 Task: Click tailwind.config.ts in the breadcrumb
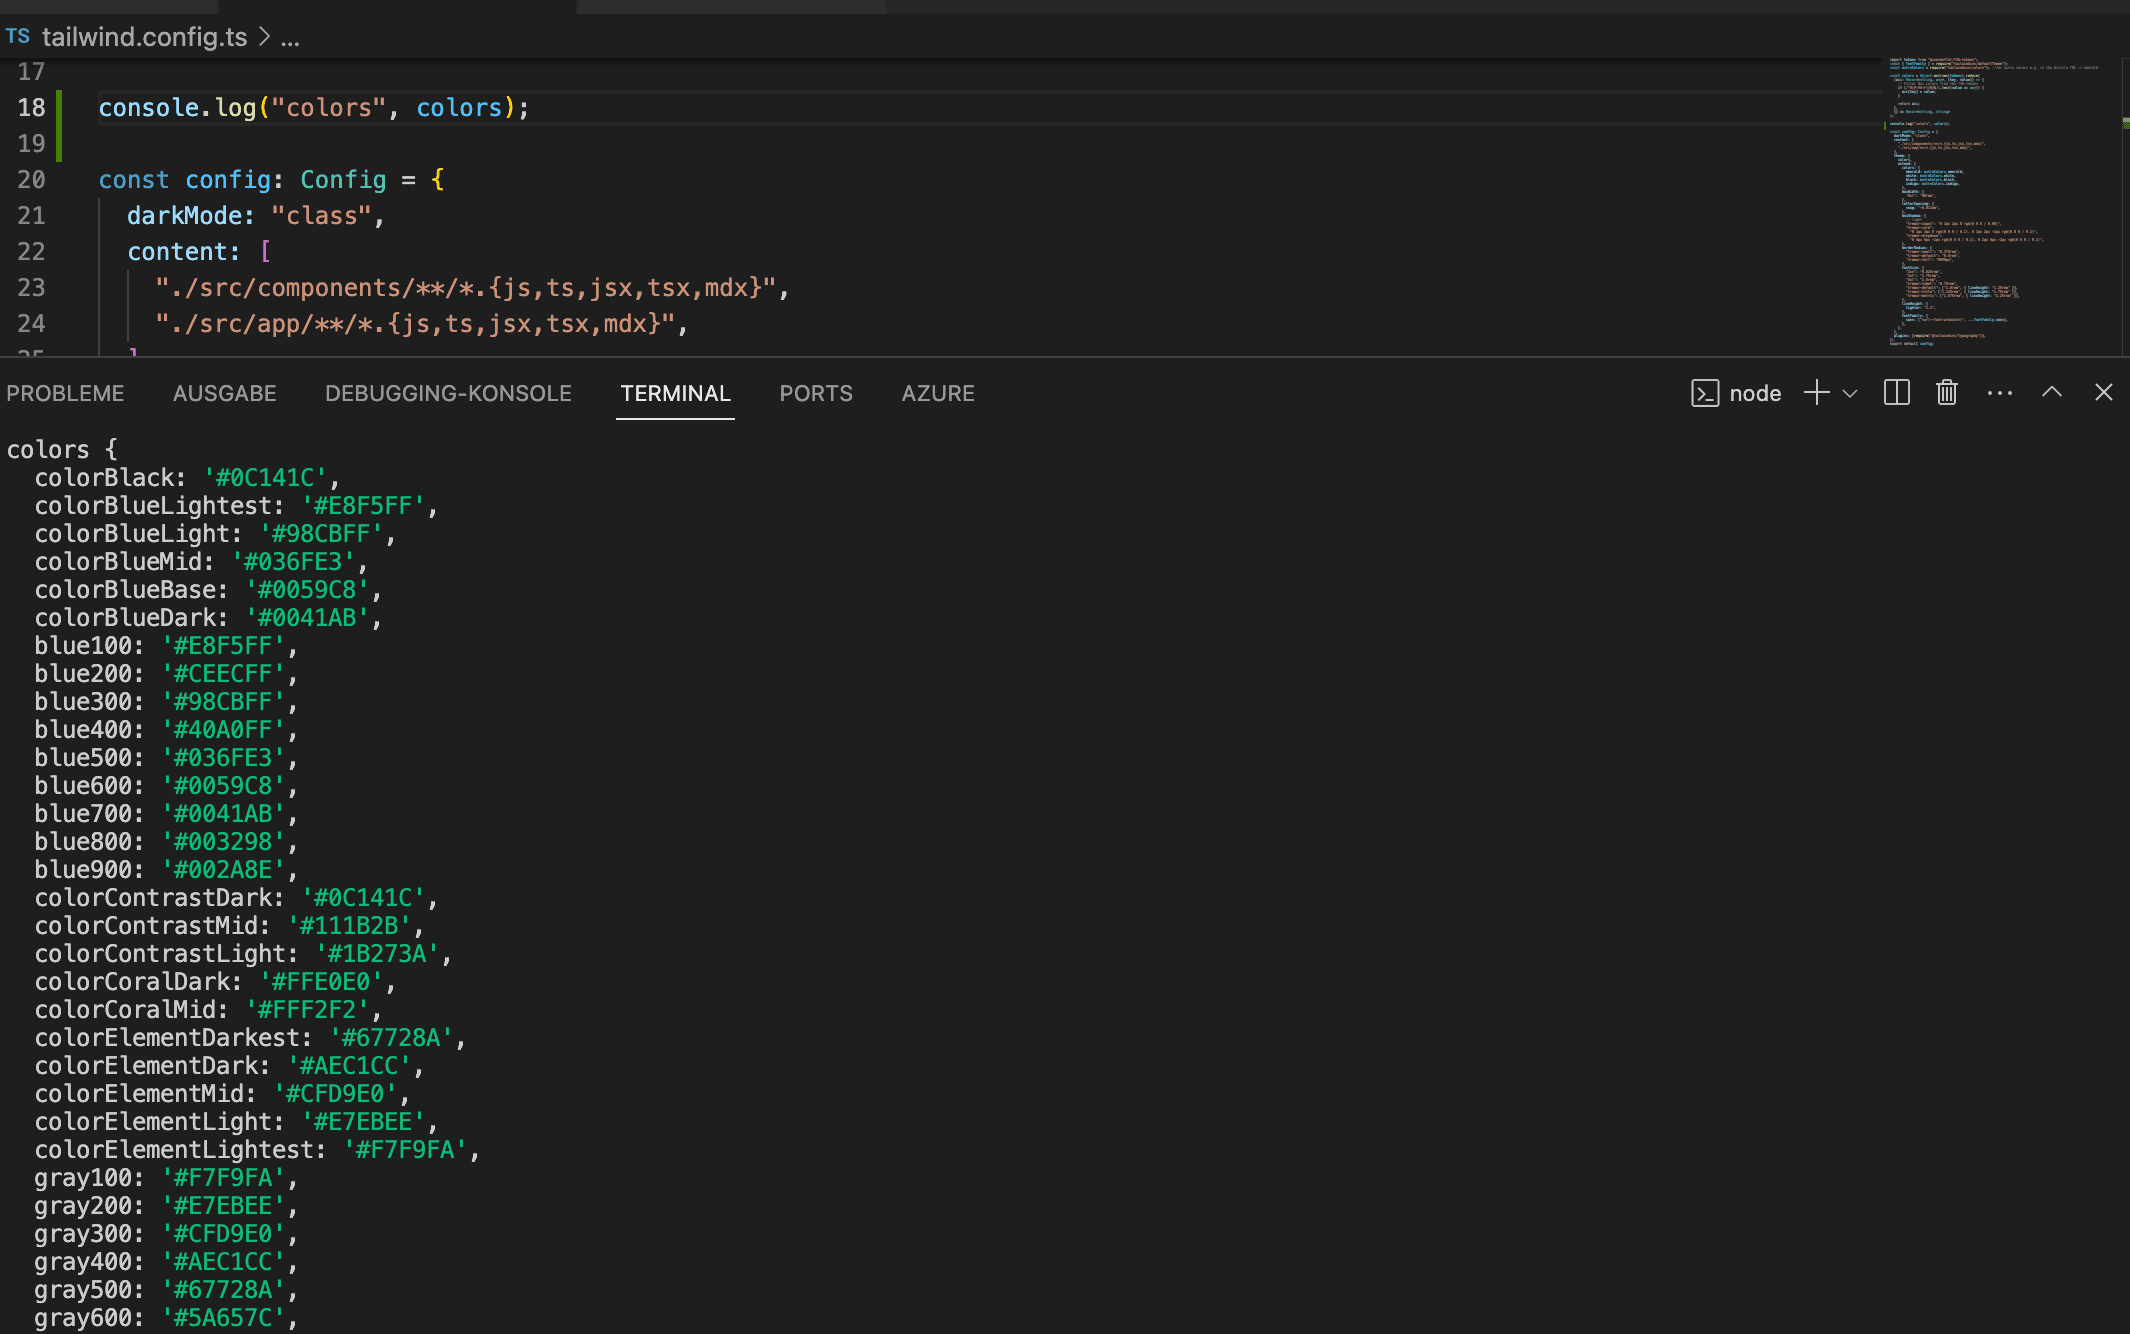click(144, 37)
